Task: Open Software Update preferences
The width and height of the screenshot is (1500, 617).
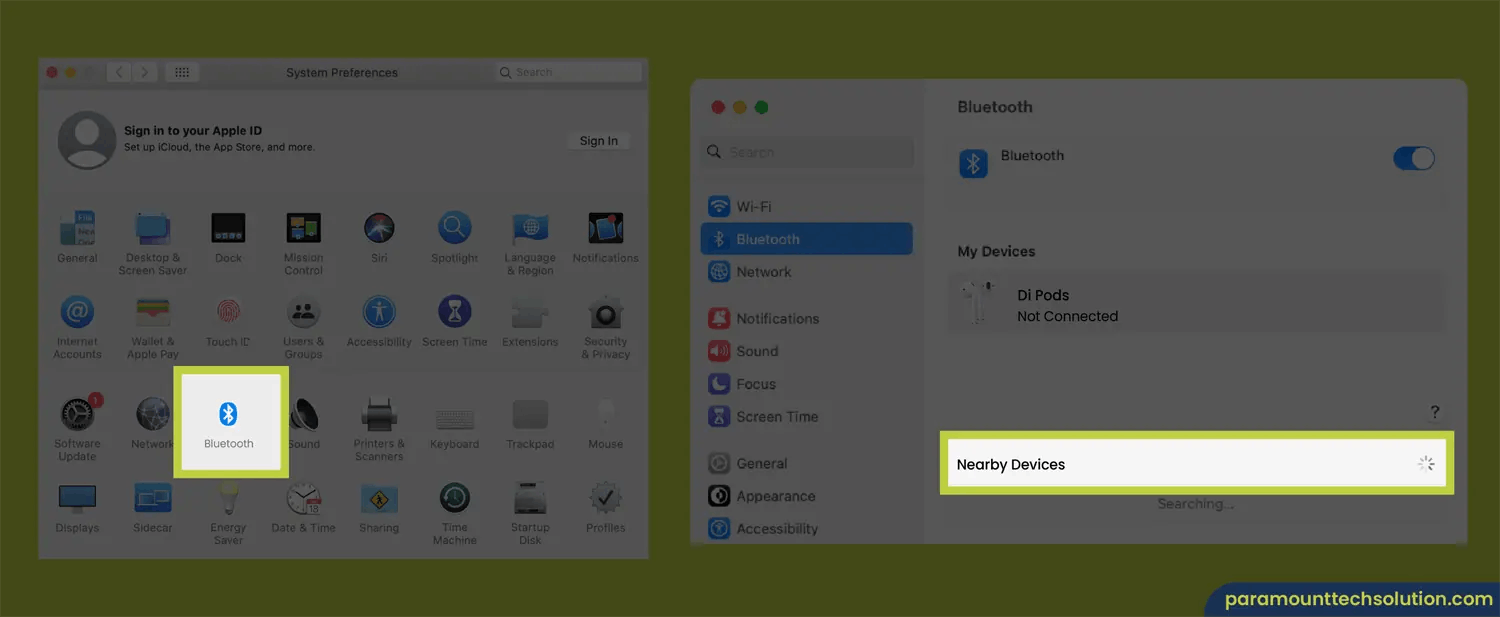Action: tap(77, 428)
